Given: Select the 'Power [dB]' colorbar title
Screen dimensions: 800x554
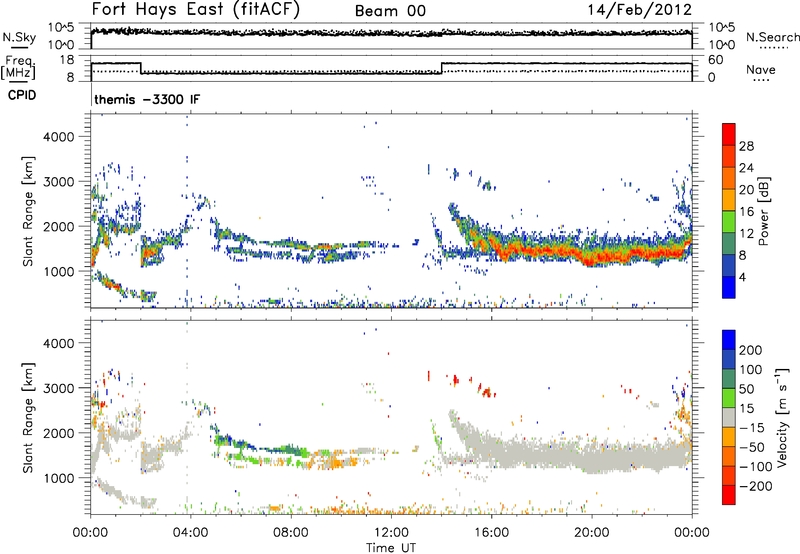Looking at the screenshot, I should click(x=764, y=211).
